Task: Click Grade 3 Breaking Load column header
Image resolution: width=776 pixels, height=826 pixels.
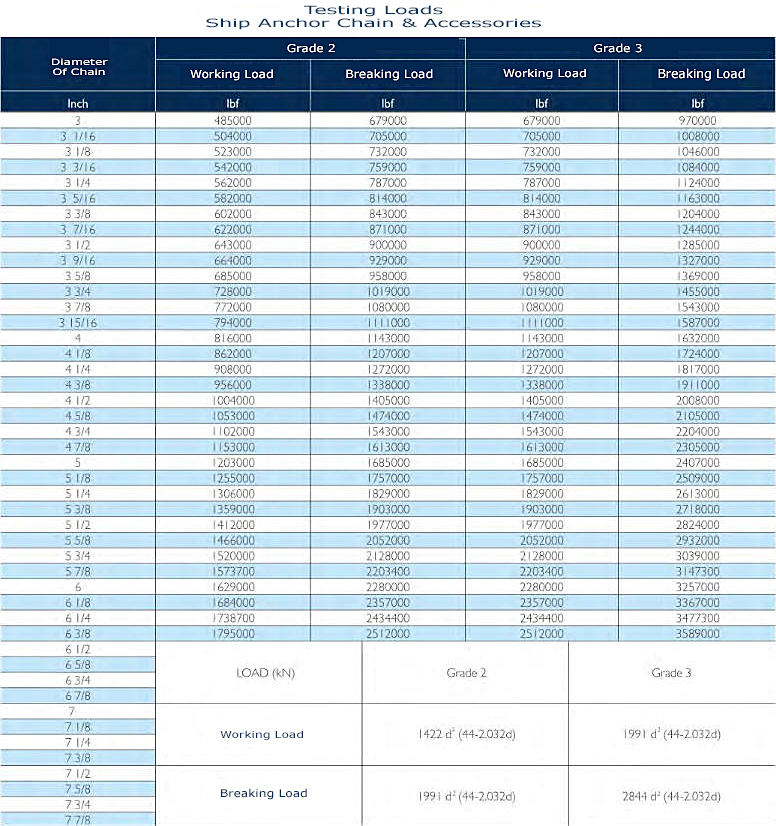Action: point(700,74)
